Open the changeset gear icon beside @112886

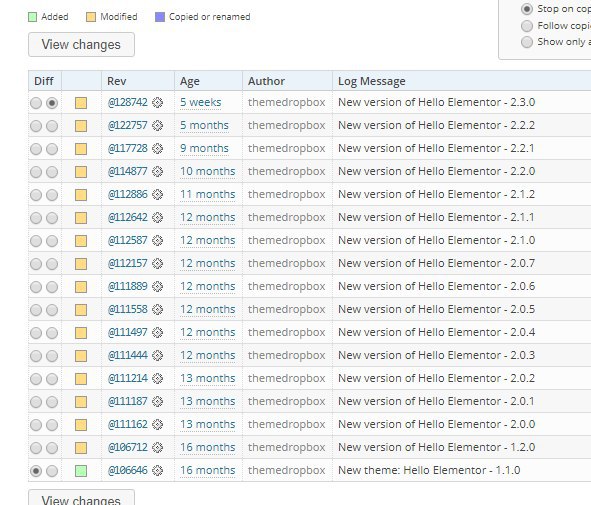tap(158, 194)
